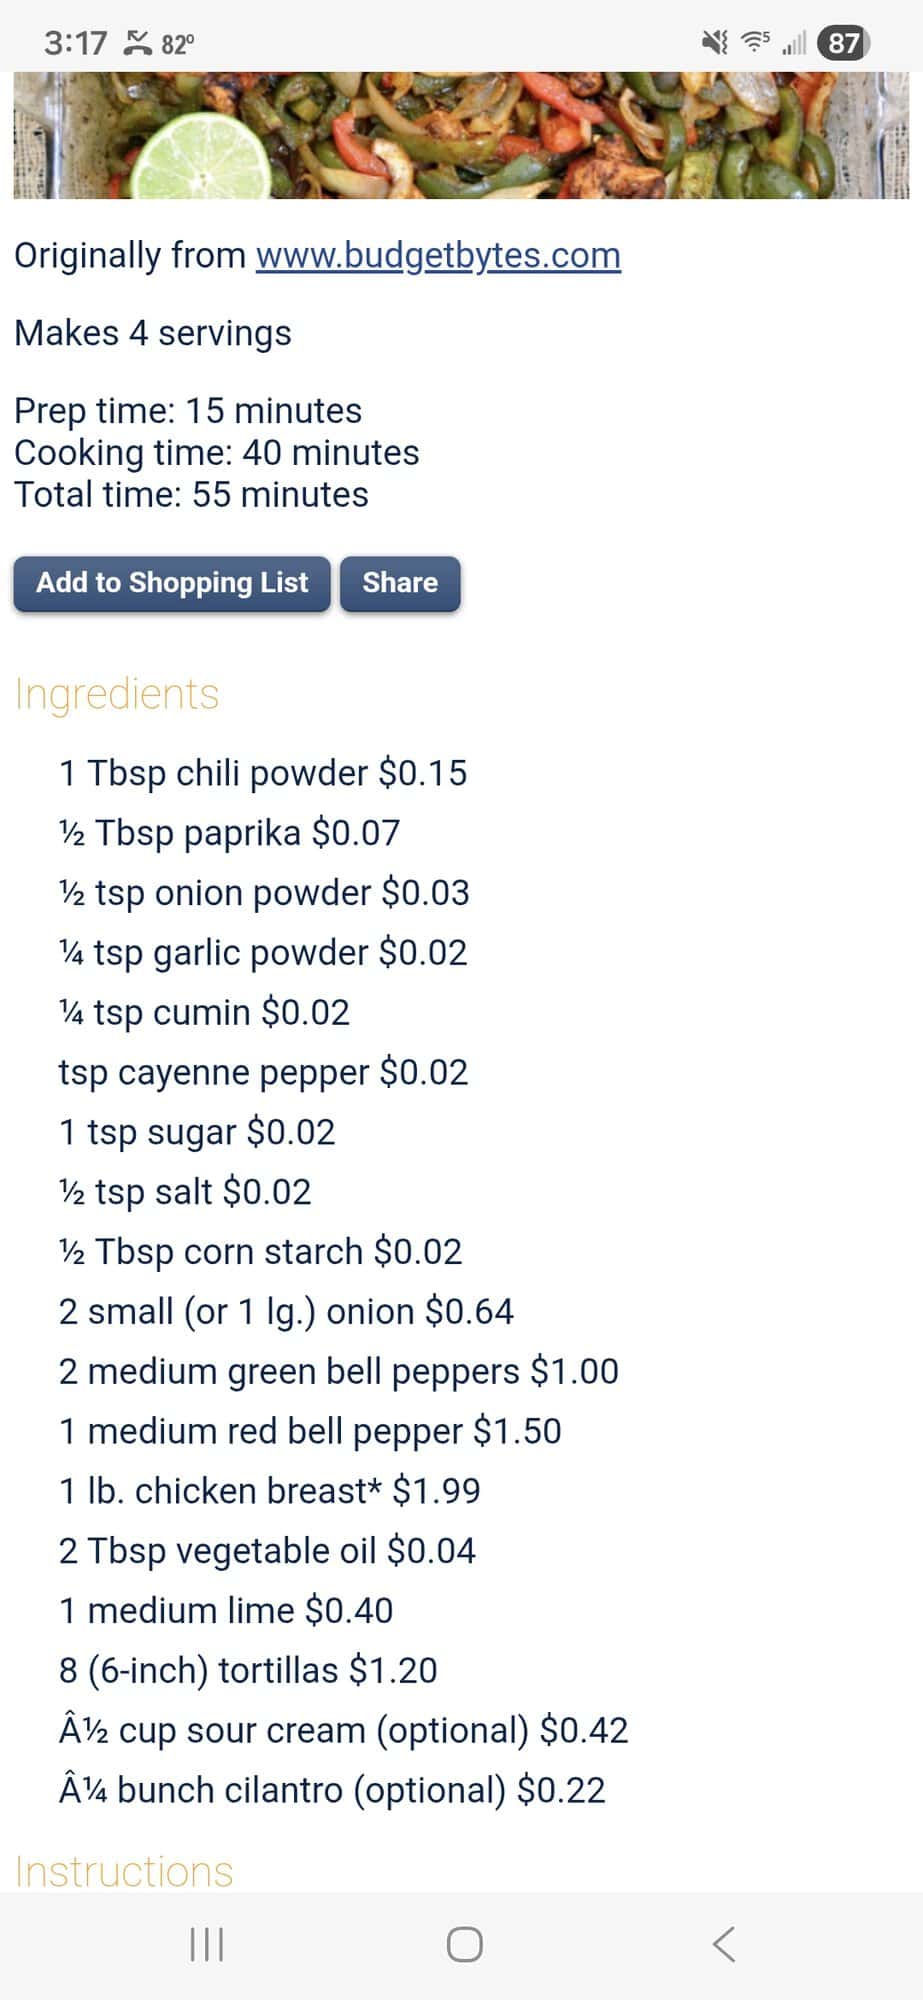Open the recent apps navigation icon

click(x=206, y=1944)
